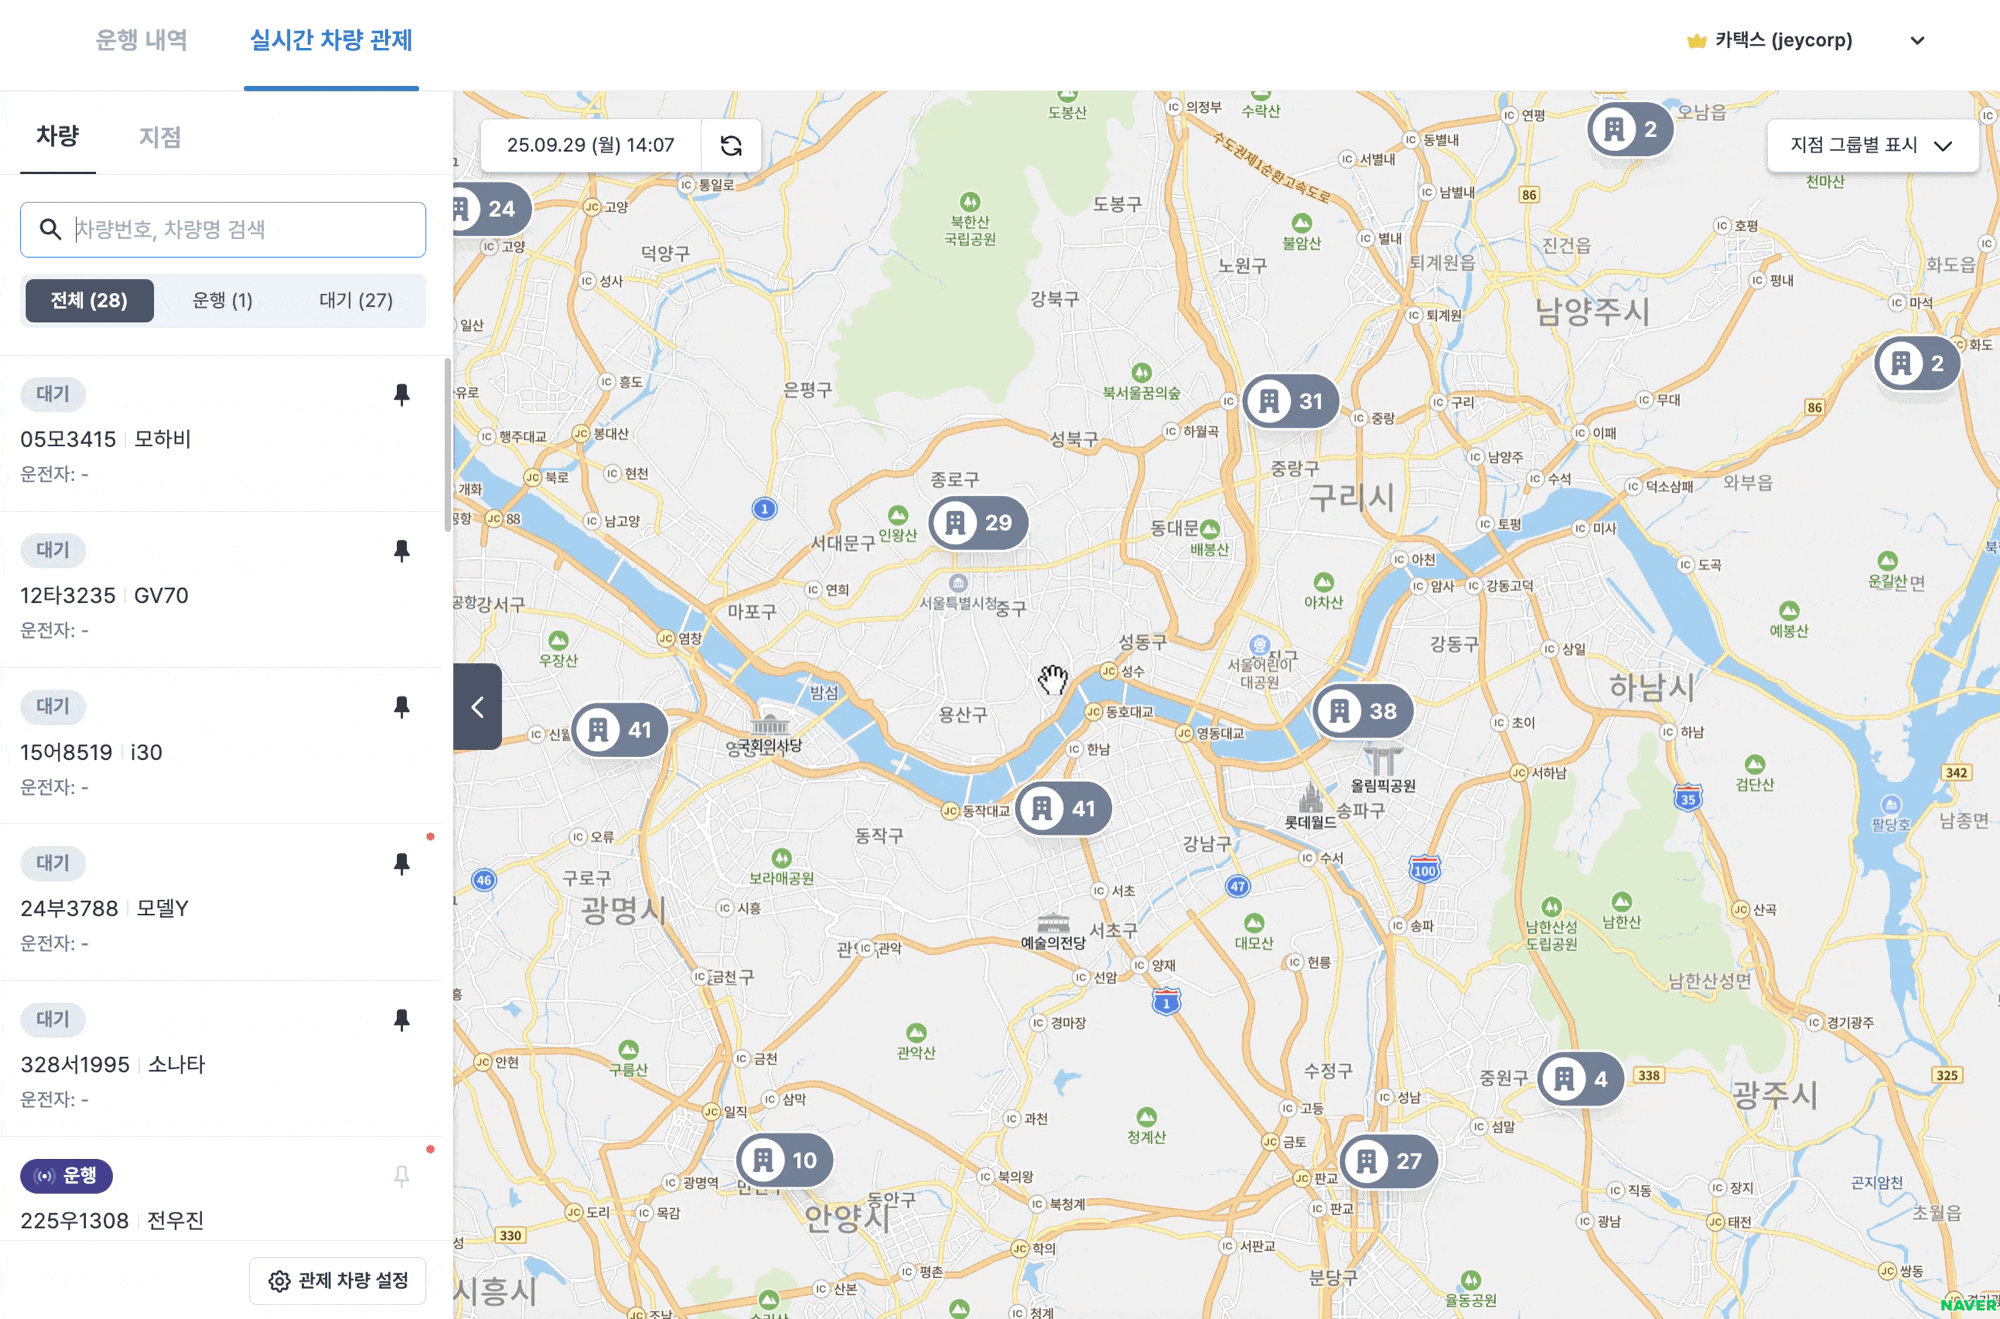Screen dimensions: 2000x1319
Task: Switch to the 지점 tab
Action: click(x=160, y=137)
